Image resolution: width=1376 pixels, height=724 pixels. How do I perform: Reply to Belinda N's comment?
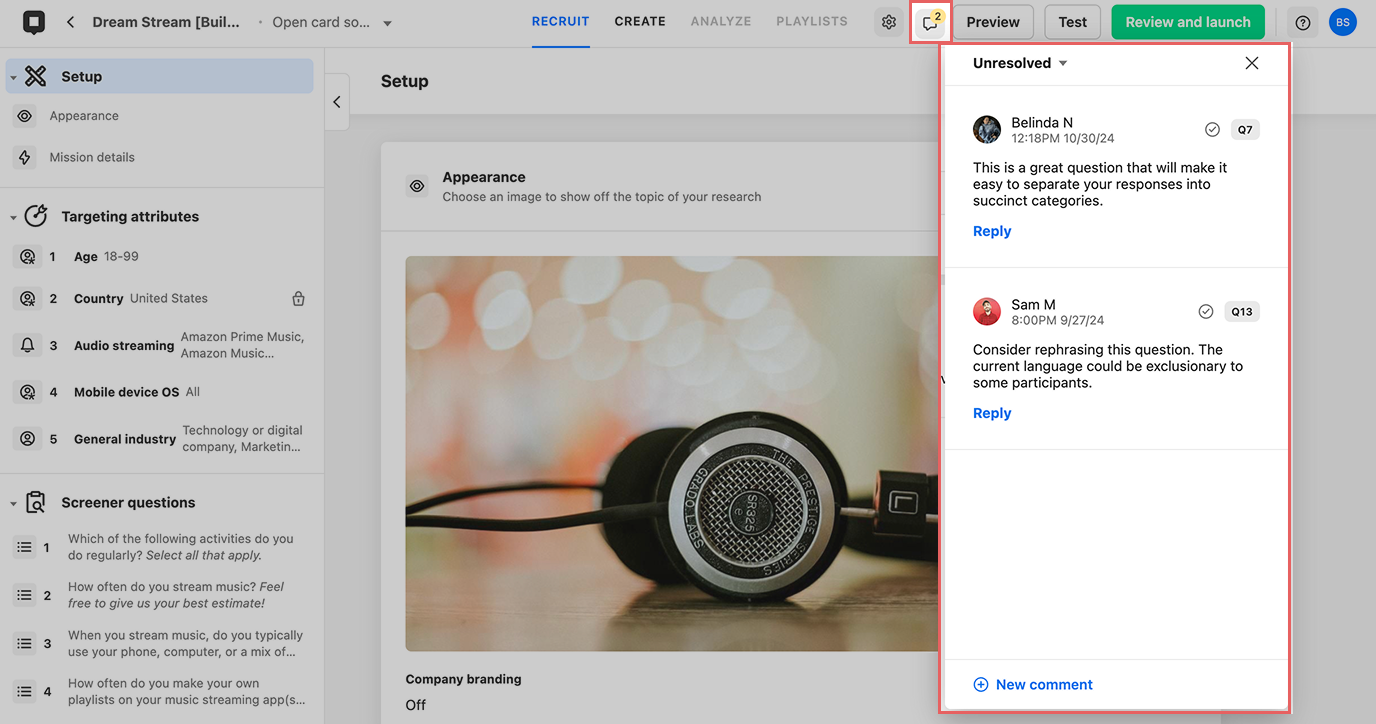992,231
